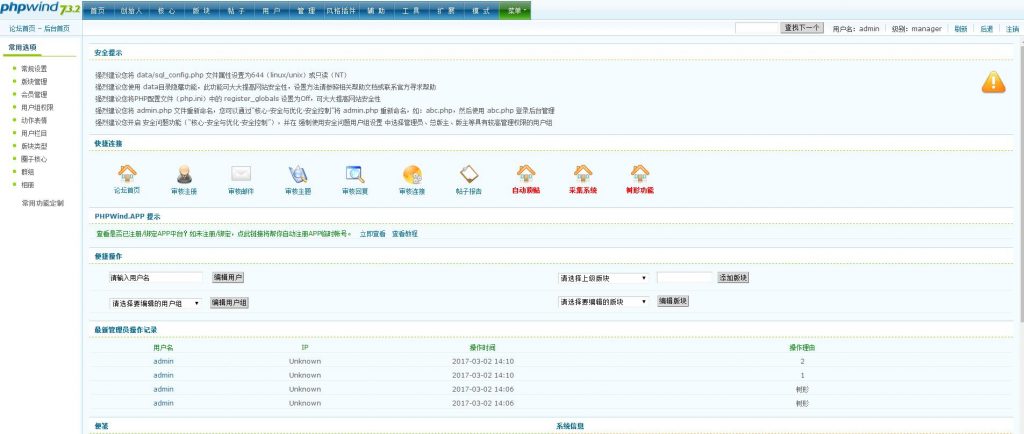Open 用户栏目 in the sidebar

[x=34, y=133]
